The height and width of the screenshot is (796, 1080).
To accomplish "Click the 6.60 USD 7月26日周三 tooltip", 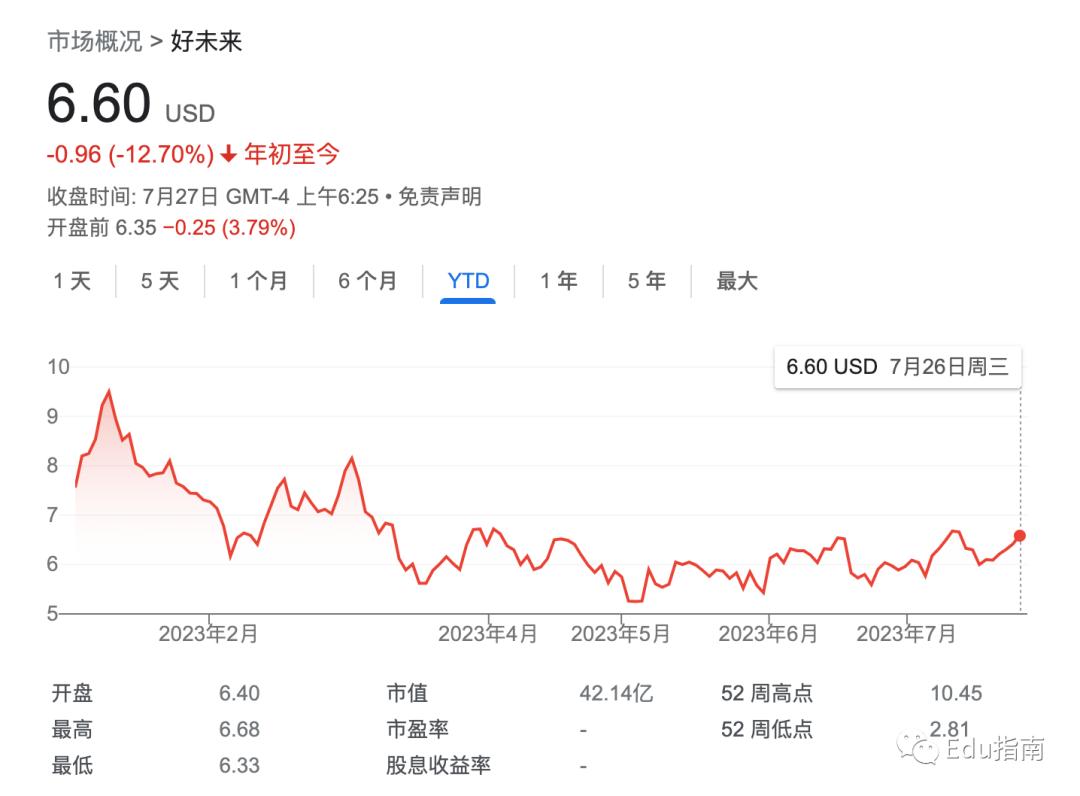I will (897, 367).
